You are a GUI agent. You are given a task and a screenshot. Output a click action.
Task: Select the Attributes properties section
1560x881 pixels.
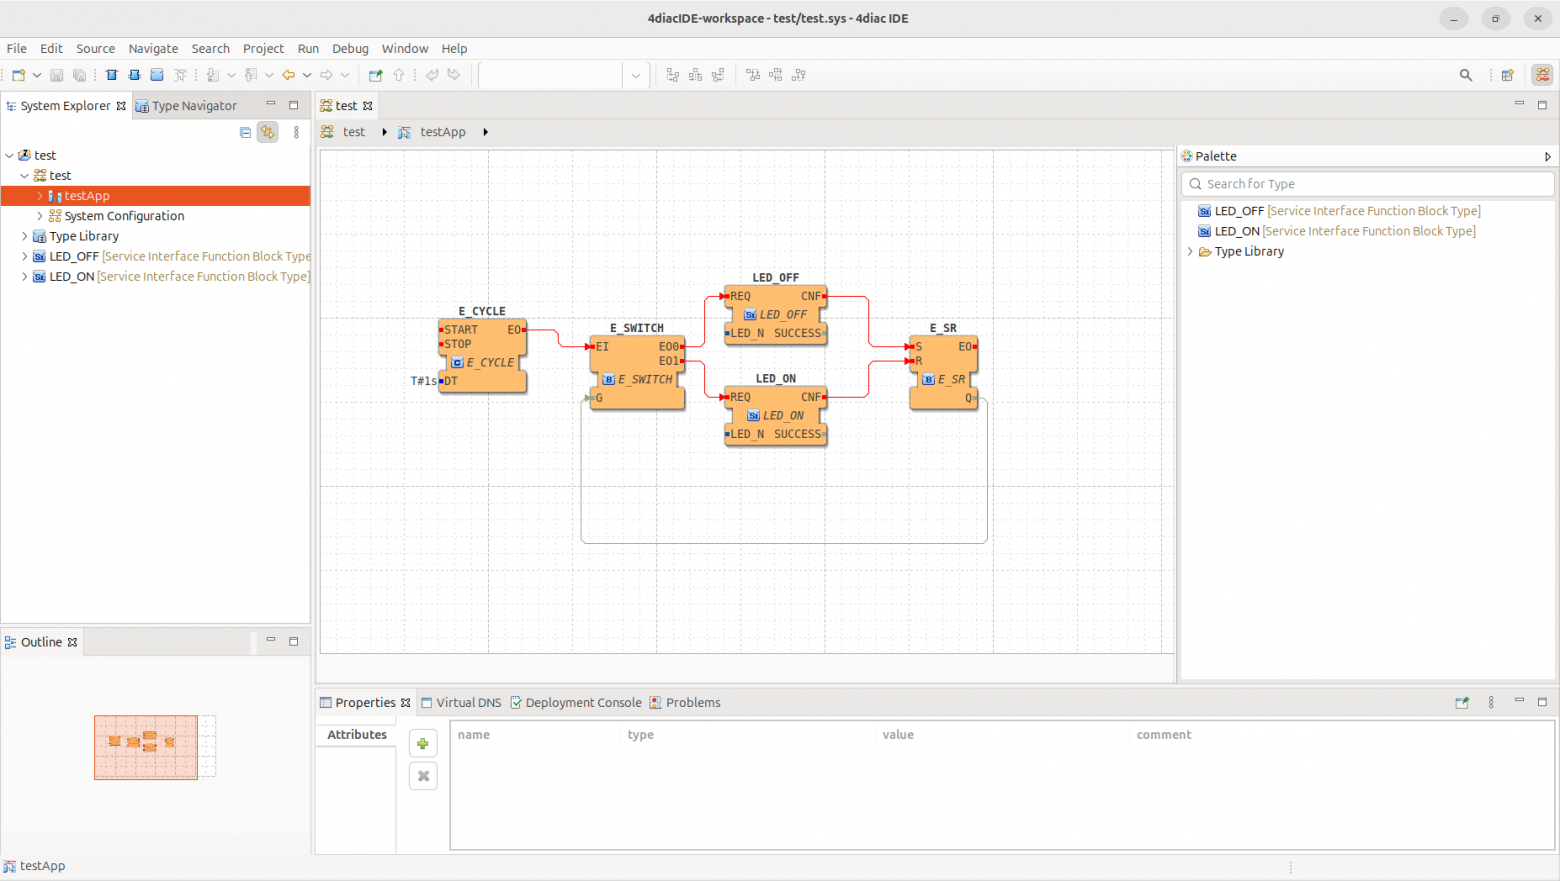pos(357,734)
